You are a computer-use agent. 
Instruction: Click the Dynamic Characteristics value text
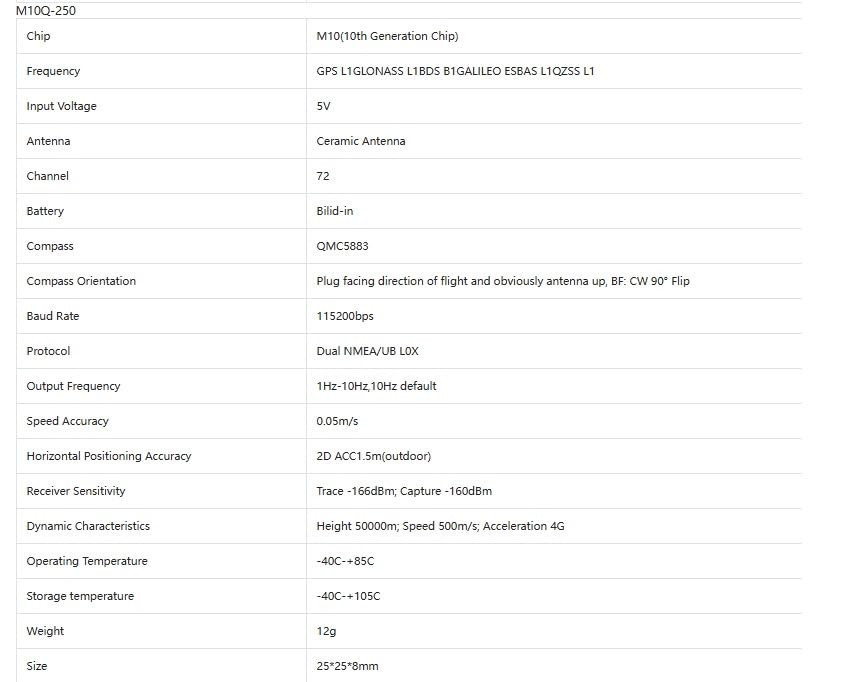click(440, 526)
